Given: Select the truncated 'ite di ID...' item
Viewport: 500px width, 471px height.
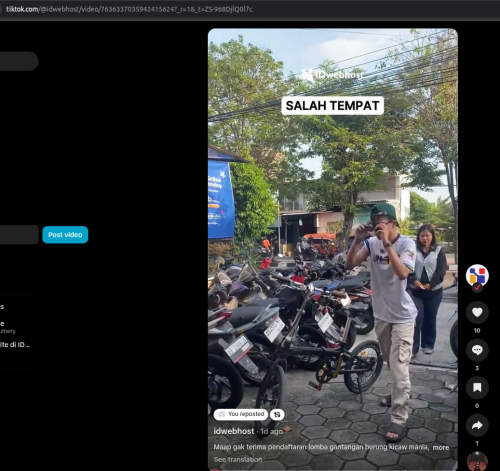Looking at the screenshot, I should pyautogui.click(x=15, y=345).
